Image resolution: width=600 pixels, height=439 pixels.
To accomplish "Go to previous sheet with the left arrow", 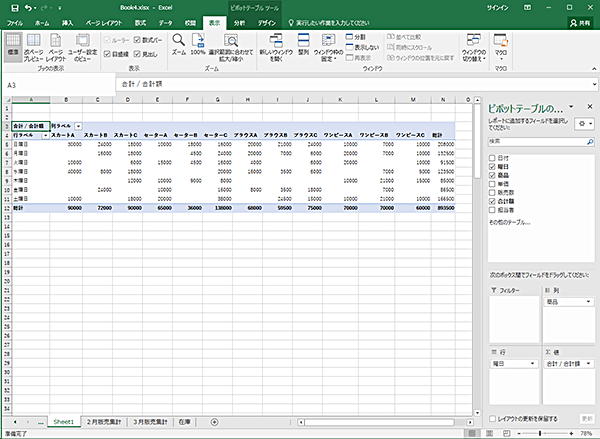I will point(15,422).
